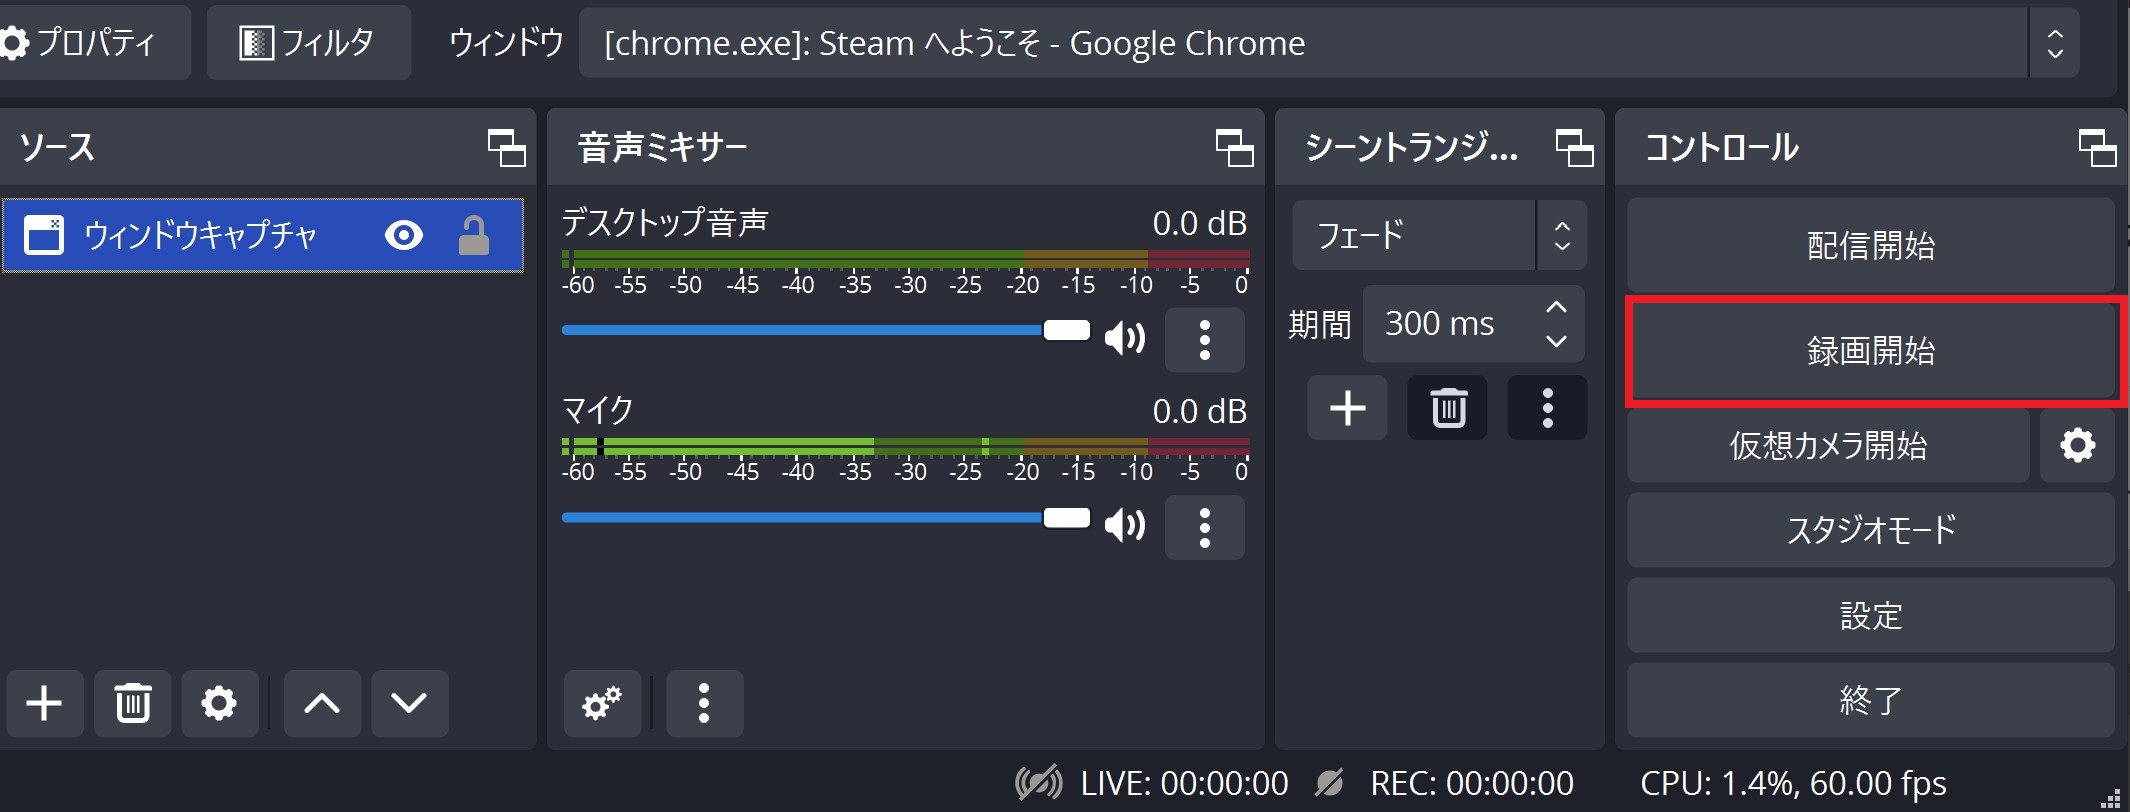Open transition properties three-dot menu
Screen dimensions: 2130x812
pos(1547,408)
